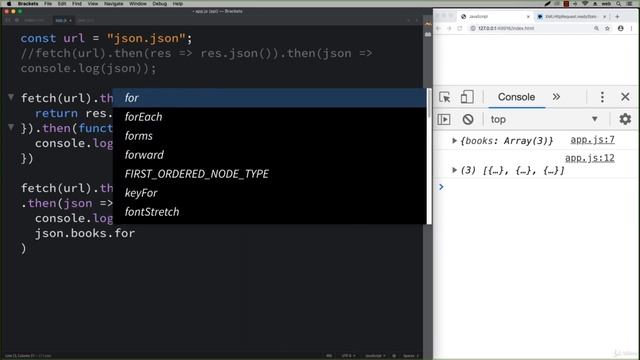Bookmark the page with the star icon
640x360 pixels.
[607, 29]
